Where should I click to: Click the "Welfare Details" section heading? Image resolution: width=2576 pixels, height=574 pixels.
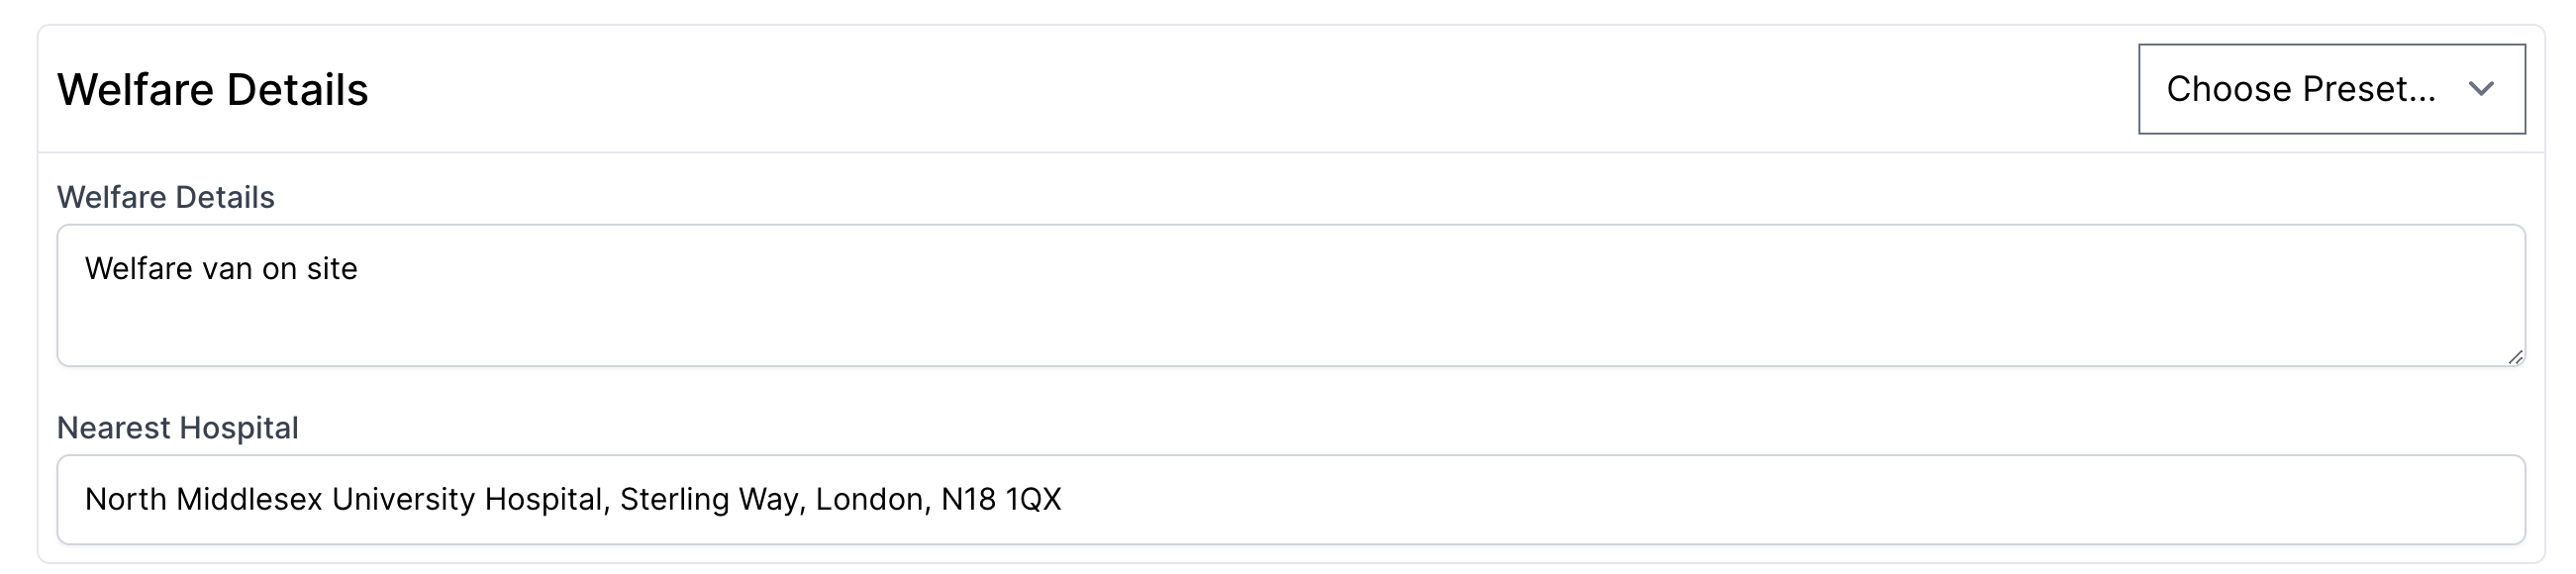(x=212, y=90)
